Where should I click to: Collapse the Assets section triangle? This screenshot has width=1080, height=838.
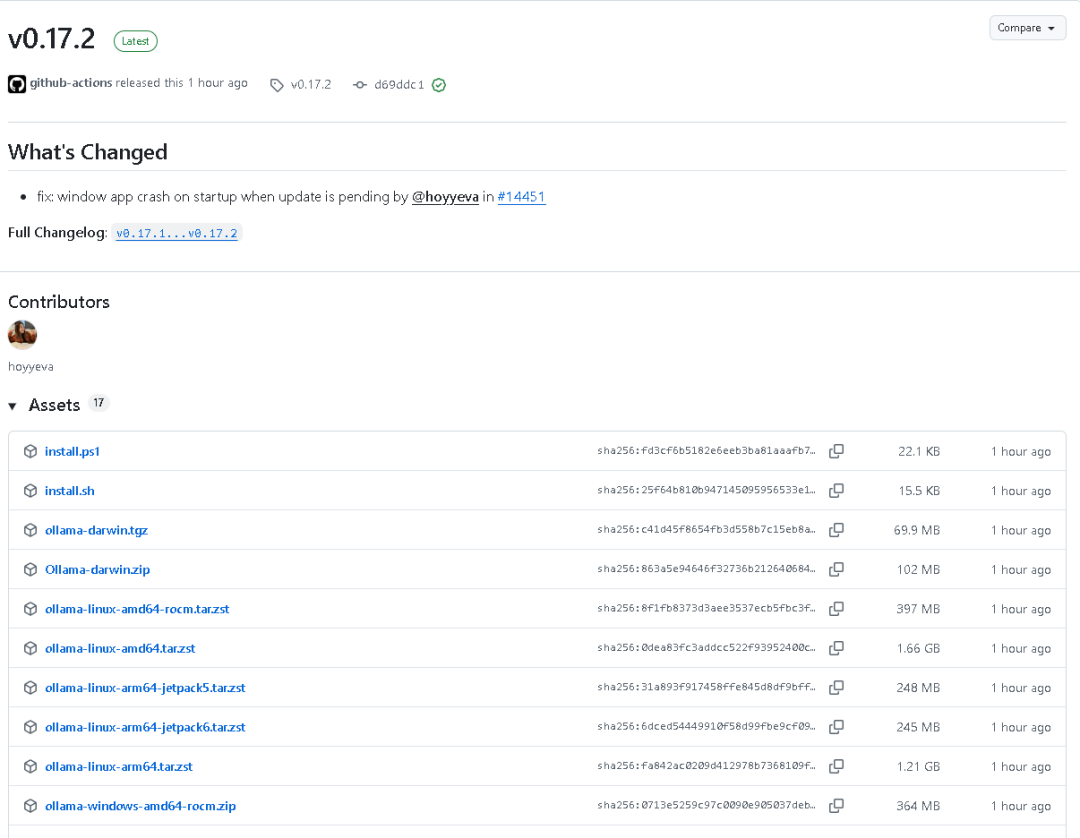[12, 406]
